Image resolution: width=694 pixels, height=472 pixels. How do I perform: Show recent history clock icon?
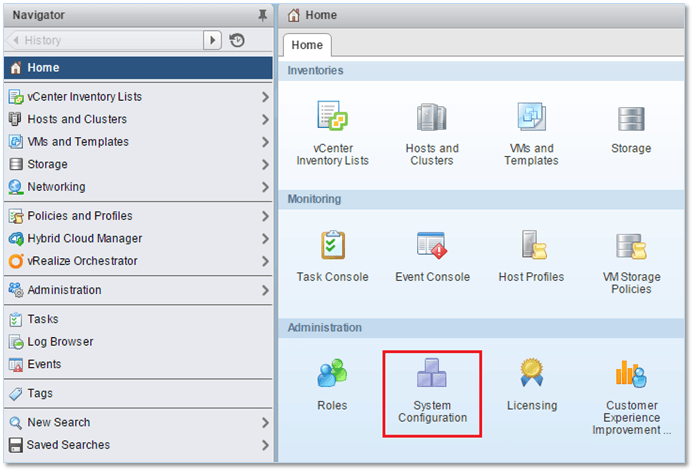[237, 40]
